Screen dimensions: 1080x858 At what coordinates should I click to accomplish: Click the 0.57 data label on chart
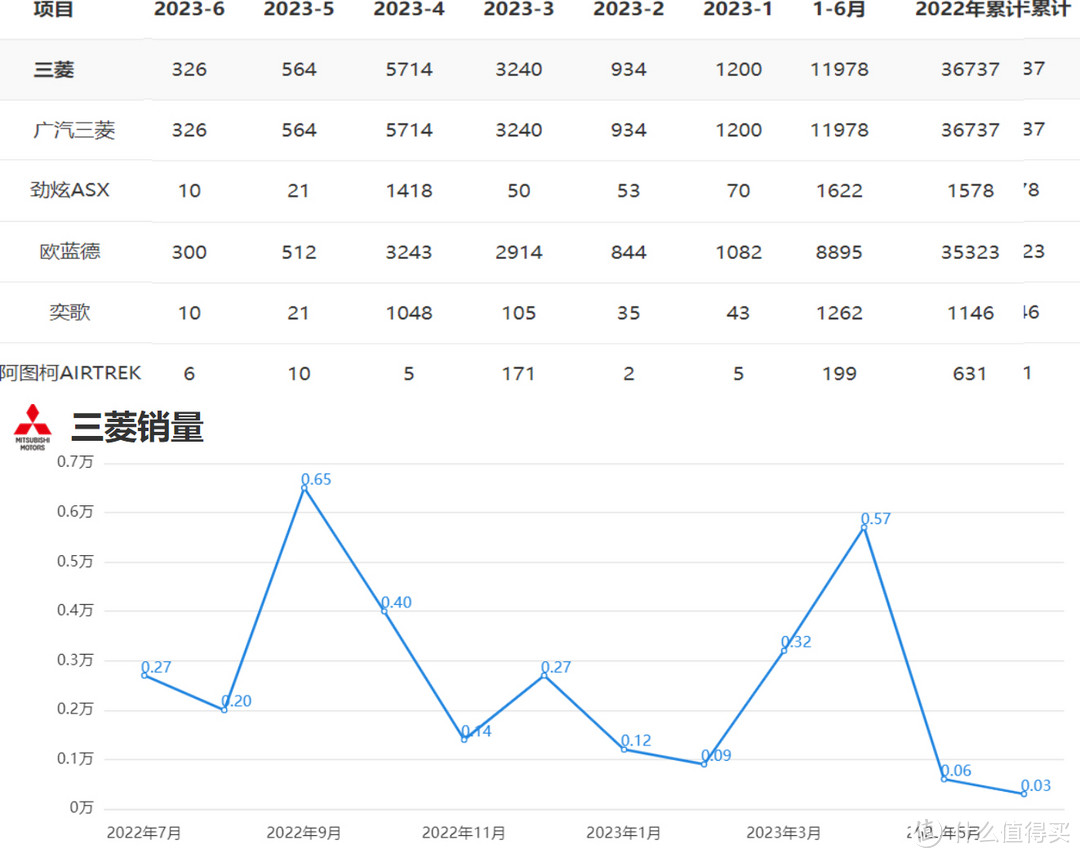click(876, 519)
